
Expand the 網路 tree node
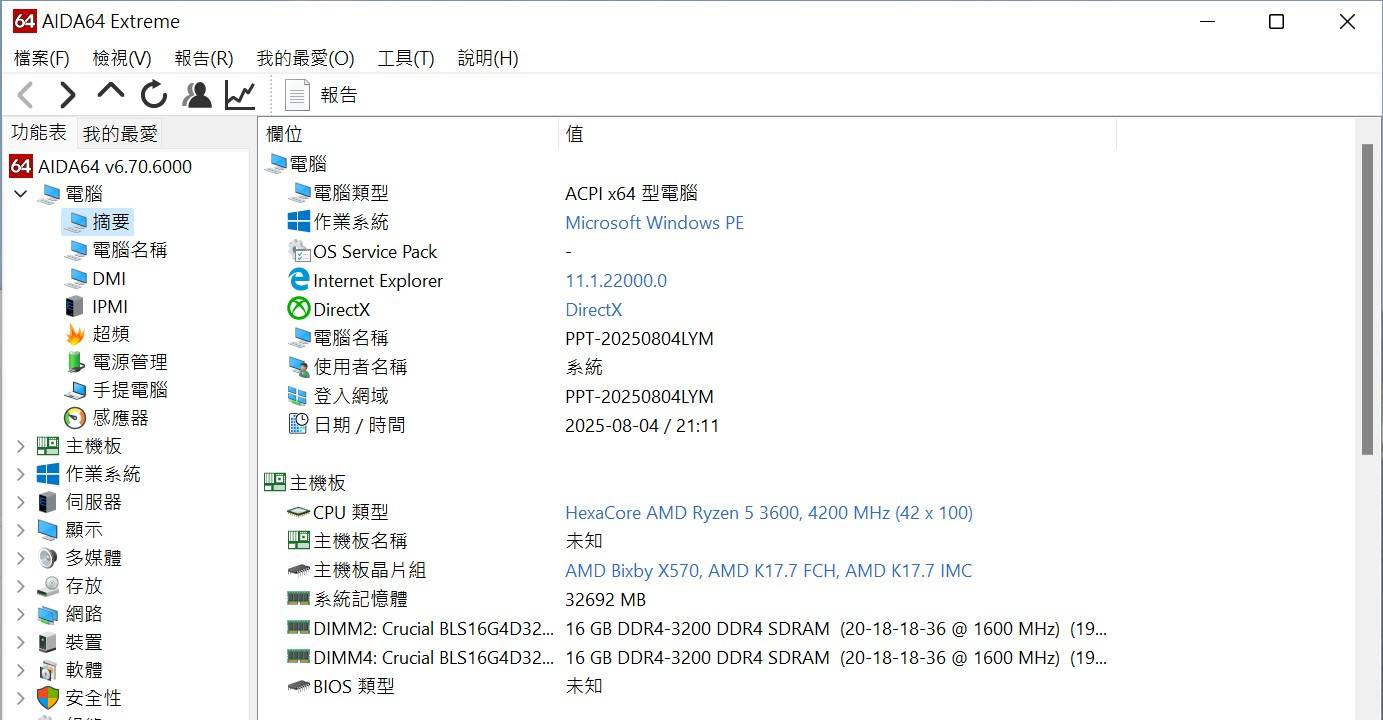pos(20,614)
